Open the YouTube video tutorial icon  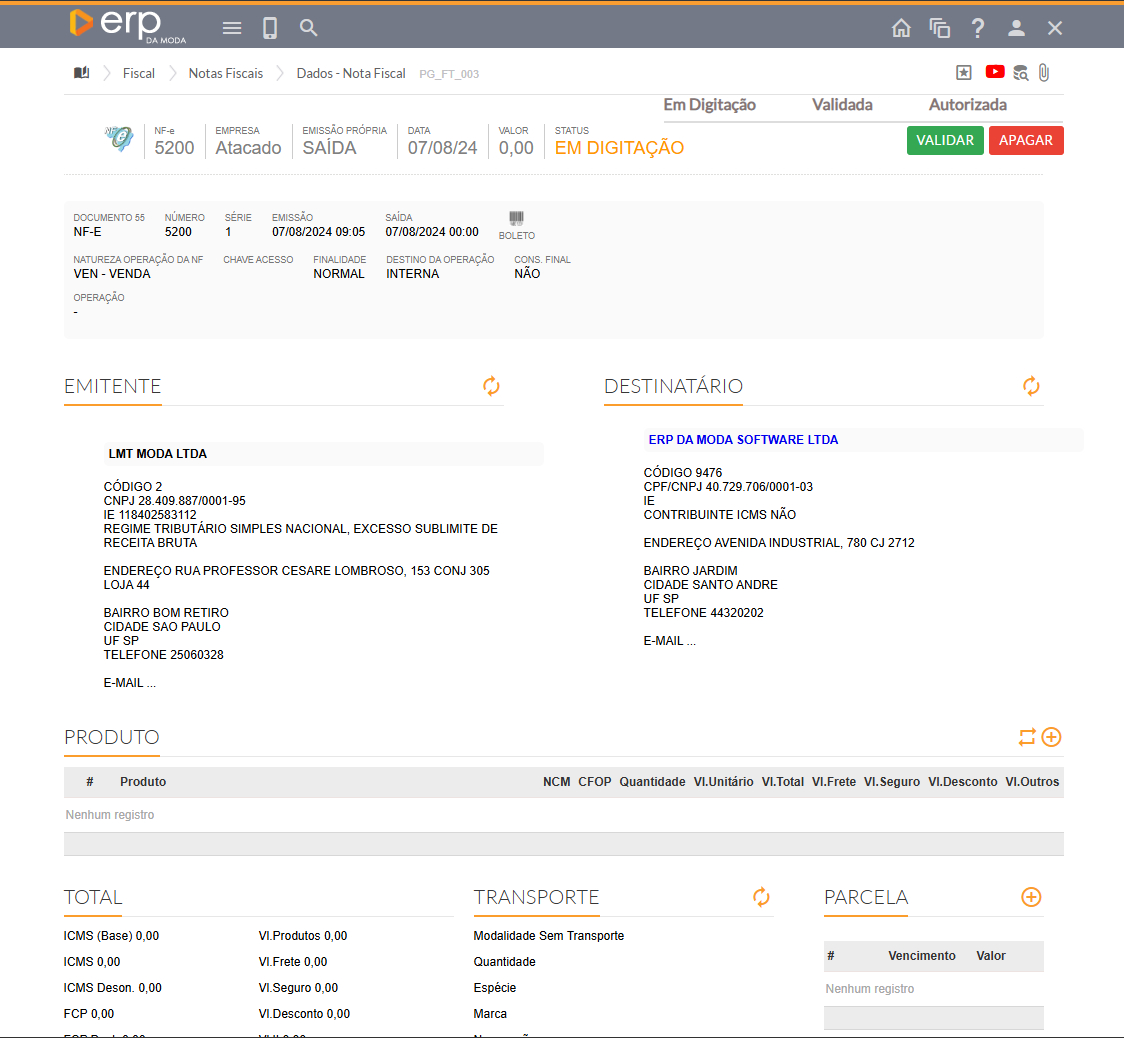pos(995,72)
